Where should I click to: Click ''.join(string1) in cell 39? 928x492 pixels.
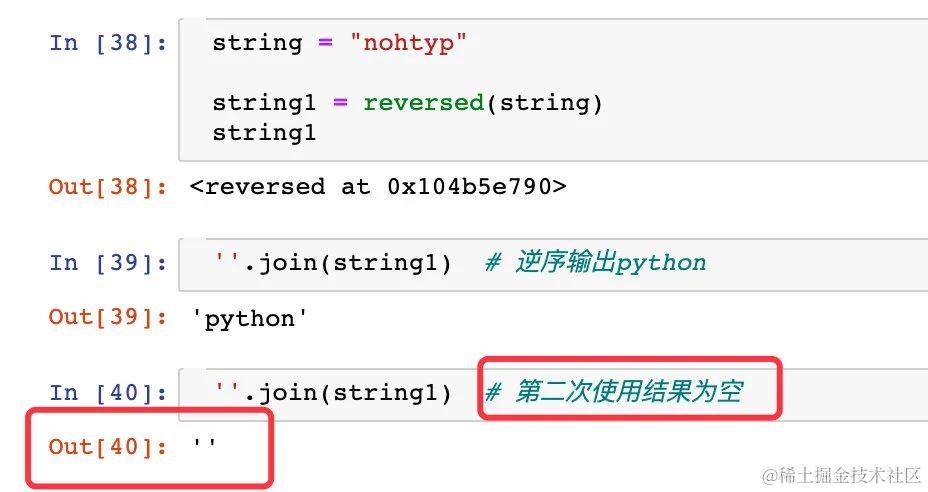333,263
